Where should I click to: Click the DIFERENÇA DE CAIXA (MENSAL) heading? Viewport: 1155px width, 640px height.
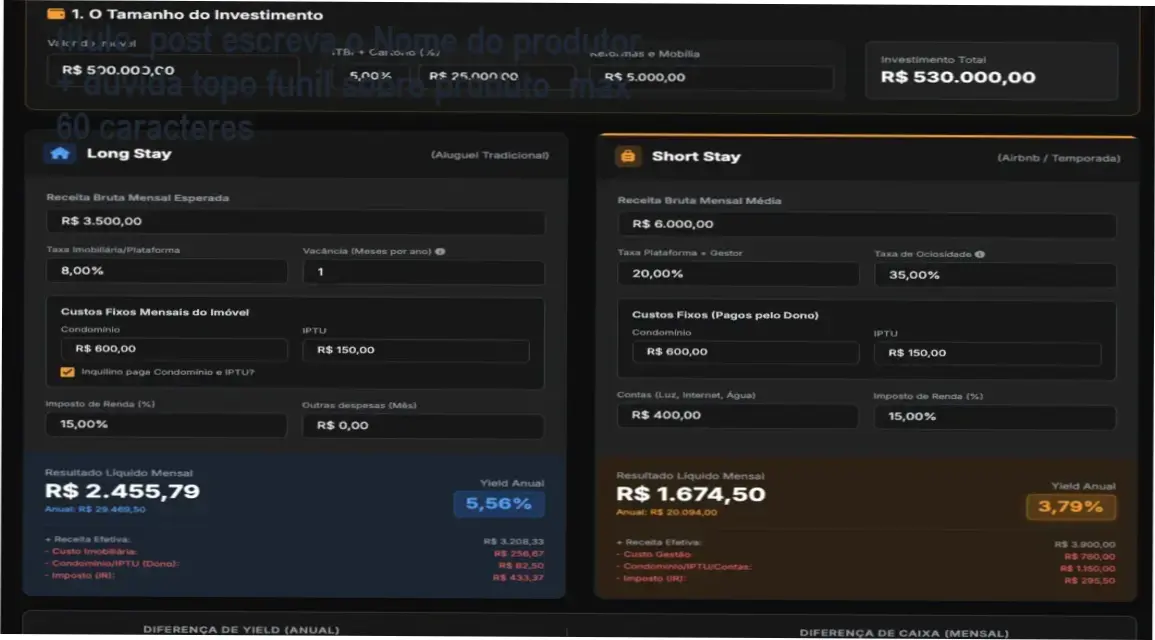(x=904, y=633)
